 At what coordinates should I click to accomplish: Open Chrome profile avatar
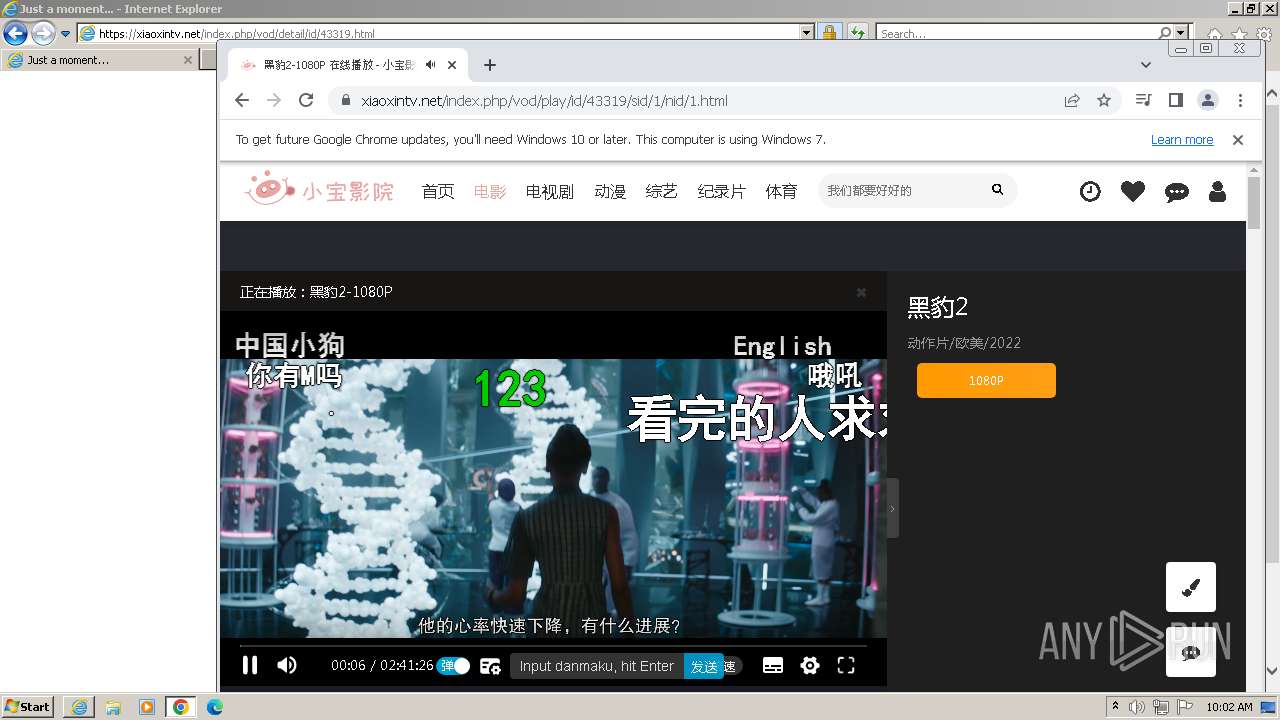pyautogui.click(x=1208, y=100)
